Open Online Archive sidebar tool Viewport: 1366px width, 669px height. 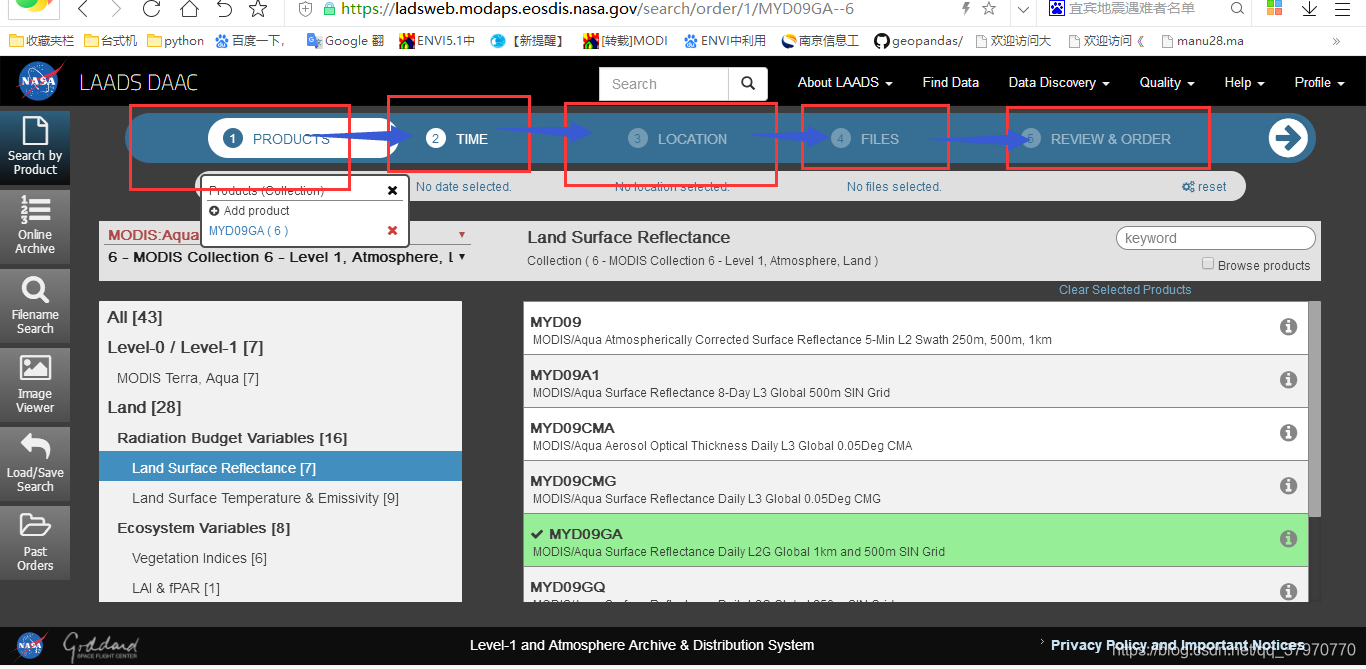click(x=35, y=226)
